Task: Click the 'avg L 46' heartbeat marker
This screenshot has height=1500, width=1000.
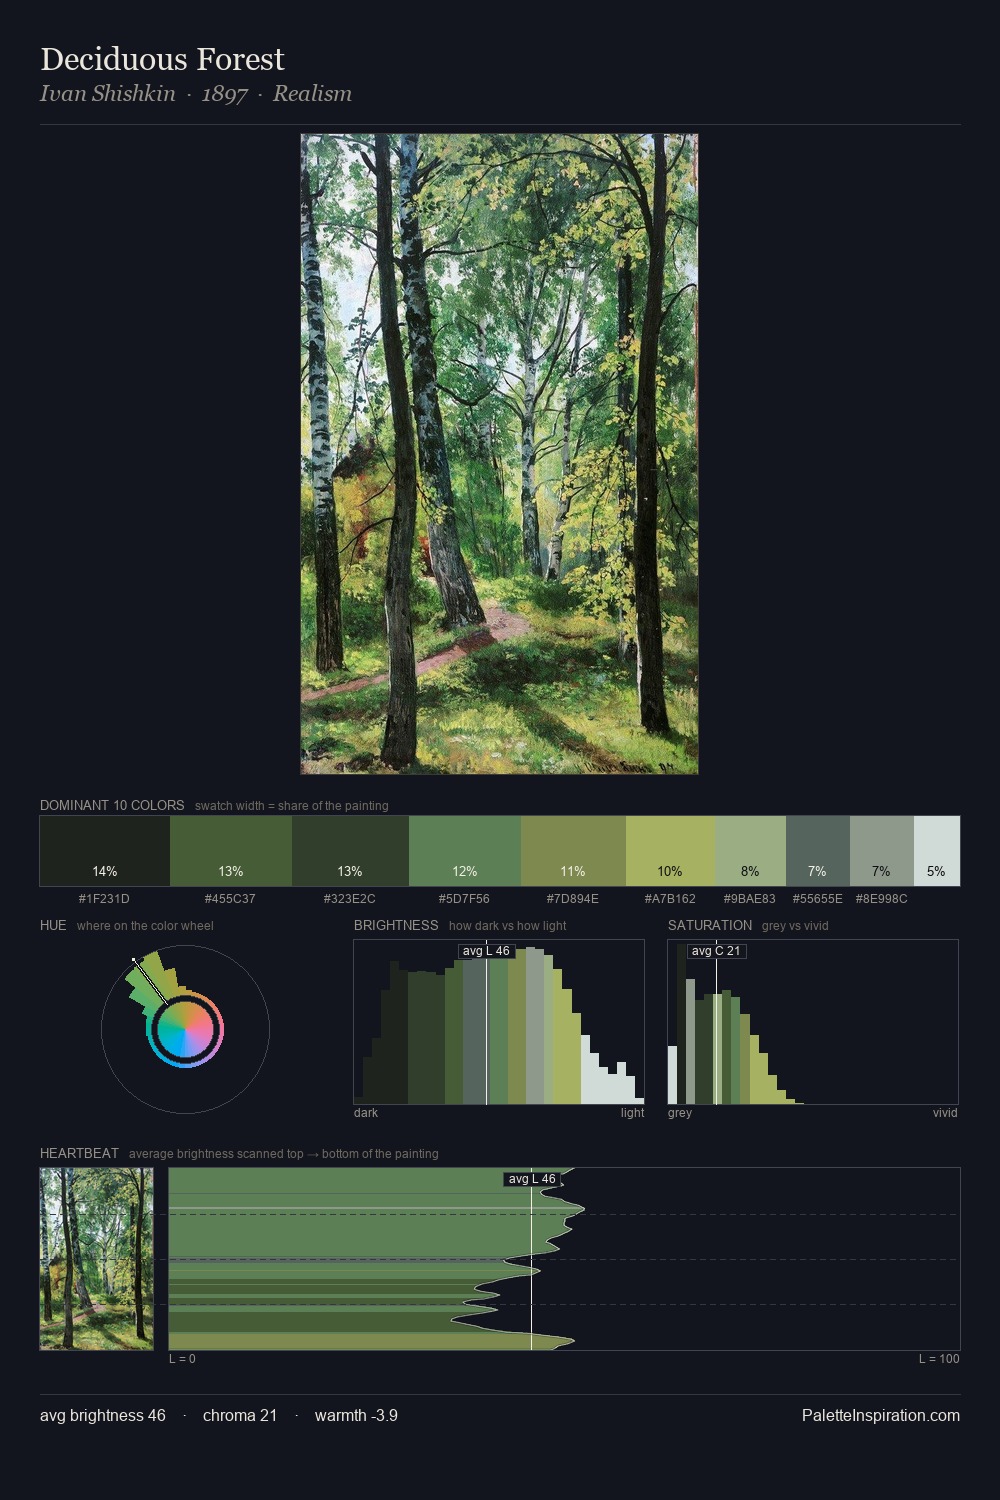Action: pos(532,1179)
